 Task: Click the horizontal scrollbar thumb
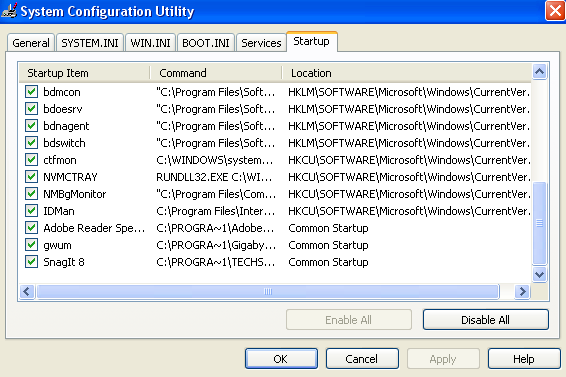point(268,291)
